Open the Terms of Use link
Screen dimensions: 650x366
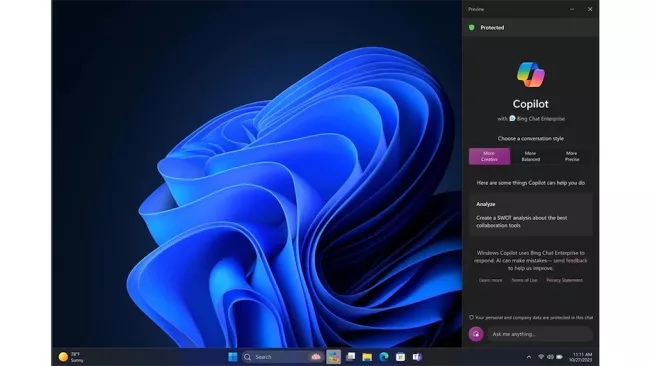click(x=524, y=280)
